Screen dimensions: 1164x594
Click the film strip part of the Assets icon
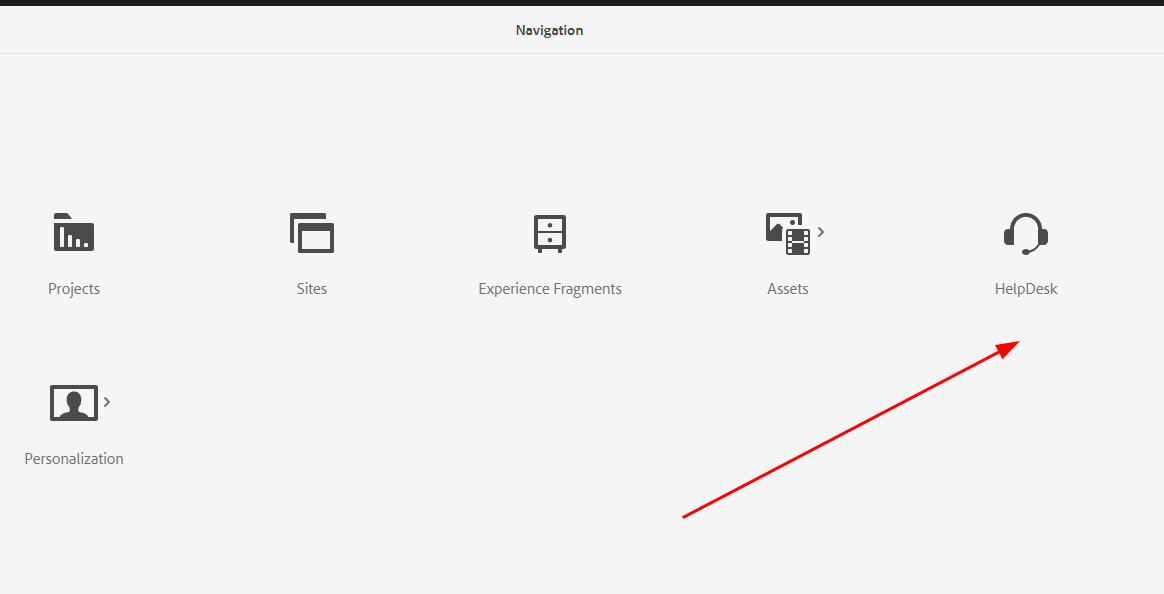coord(797,241)
